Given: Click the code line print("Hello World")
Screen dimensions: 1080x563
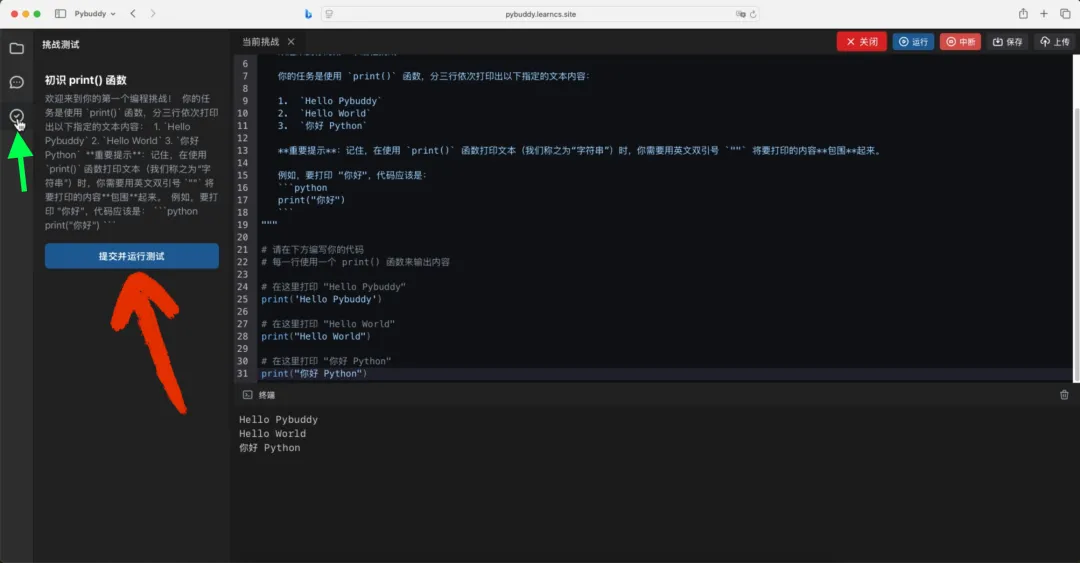Looking at the screenshot, I should [315, 336].
